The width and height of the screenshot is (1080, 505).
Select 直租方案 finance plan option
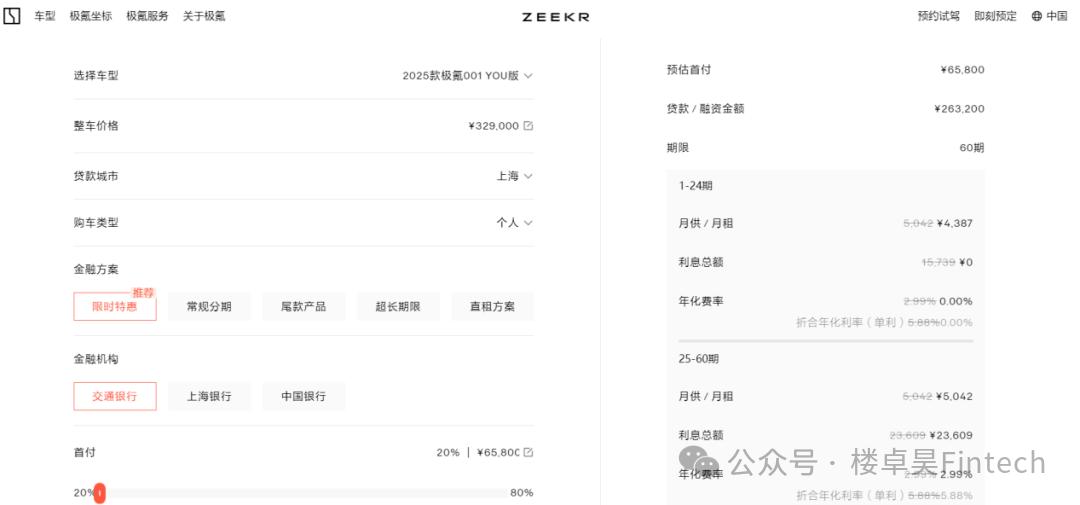click(492, 307)
